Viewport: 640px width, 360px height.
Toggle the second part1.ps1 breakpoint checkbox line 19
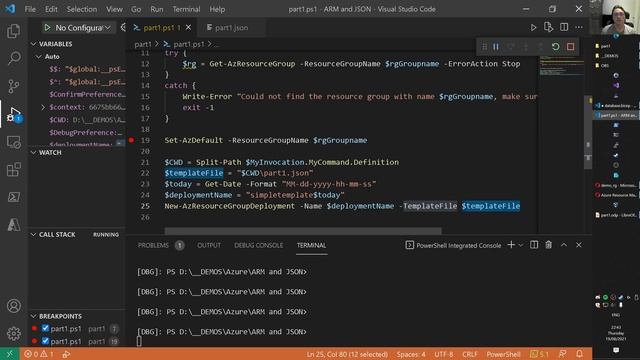tap(45, 341)
